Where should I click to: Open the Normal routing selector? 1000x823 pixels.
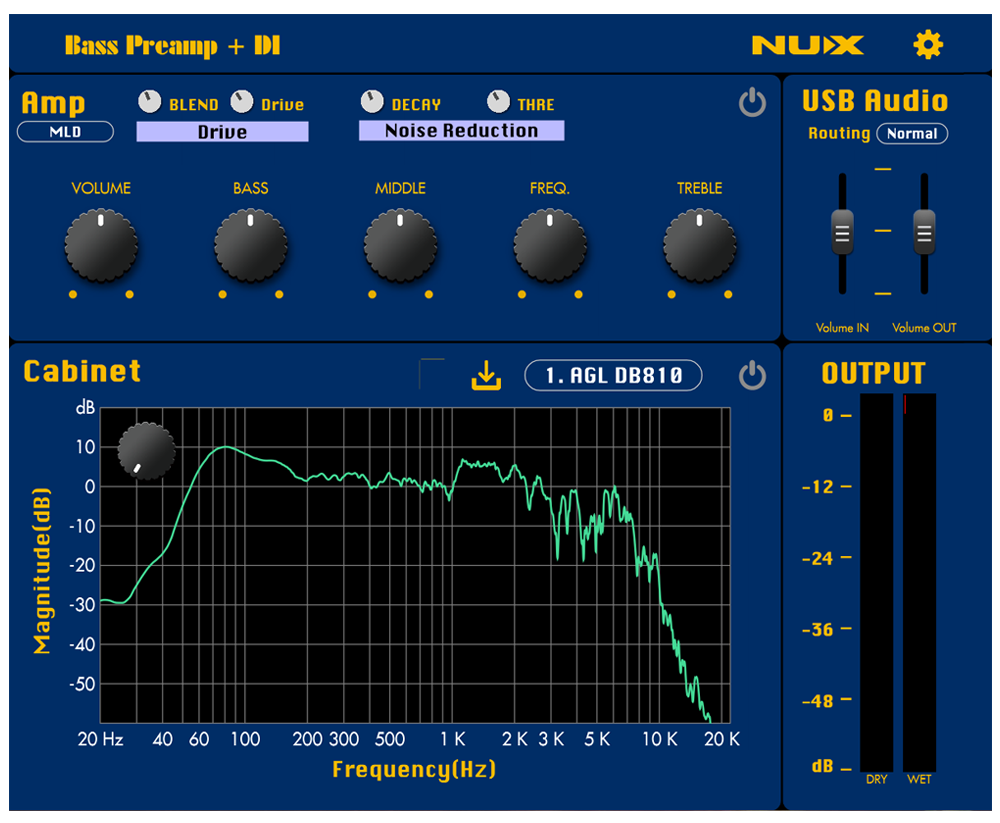912,133
